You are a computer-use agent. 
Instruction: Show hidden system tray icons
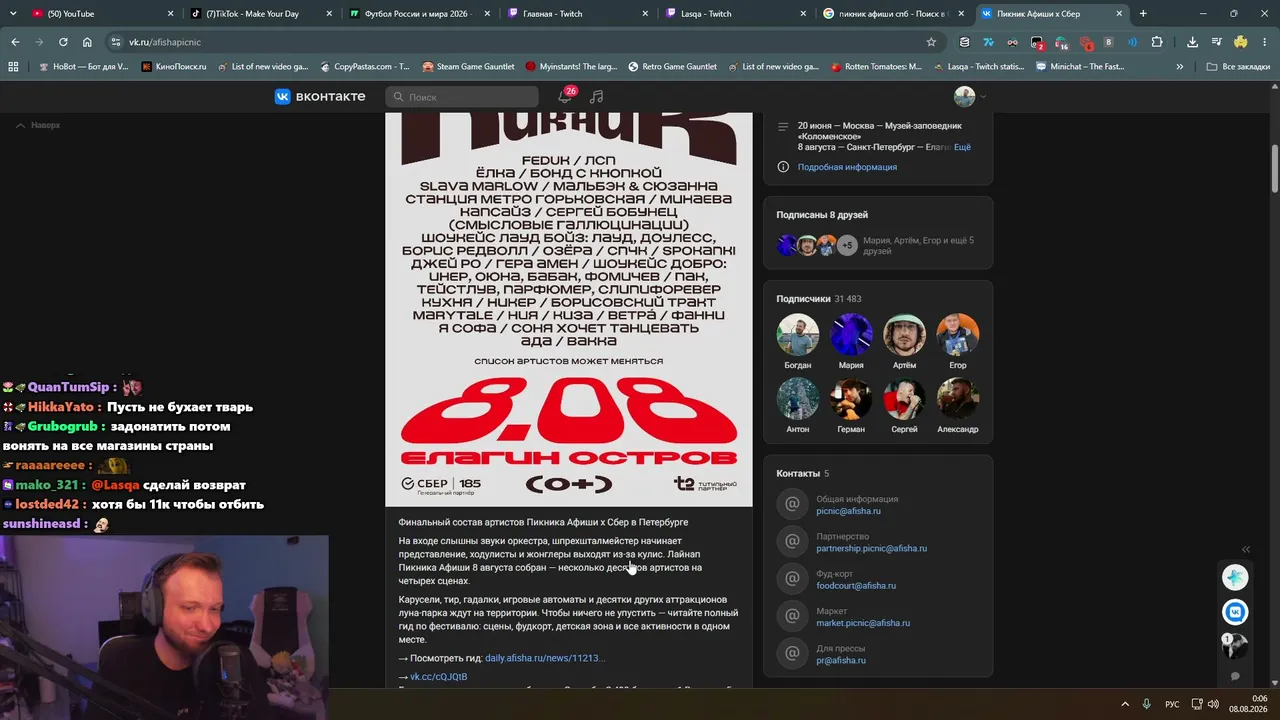tap(1124, 704)
